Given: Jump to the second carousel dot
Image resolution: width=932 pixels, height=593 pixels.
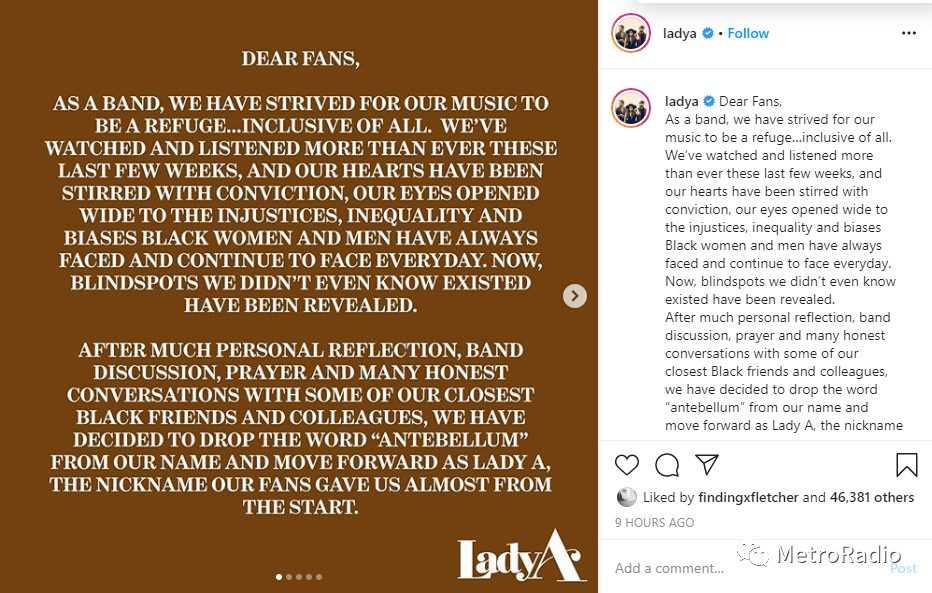Looking at the screenshot, I should (289, 577).
